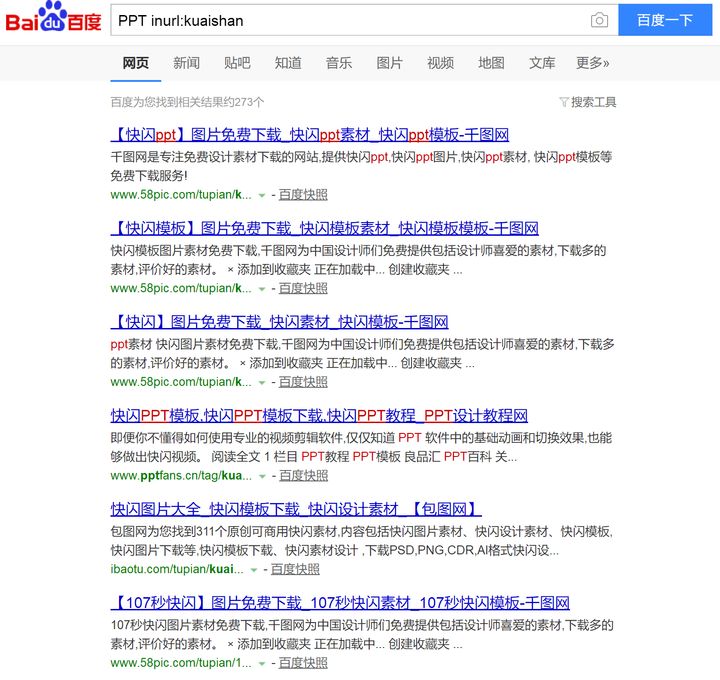
Task: Open 百度快照 for pptfans.cn result
Action: [304, 476]
